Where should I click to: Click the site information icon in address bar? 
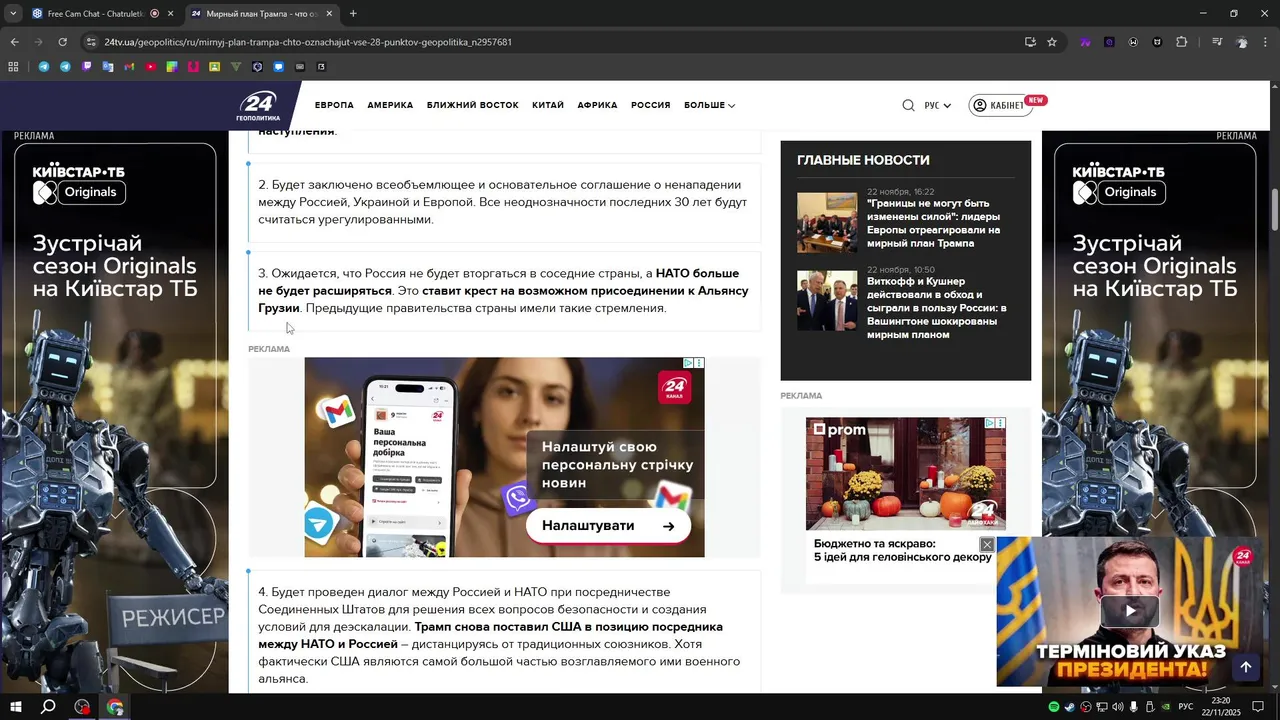point(91,42)
